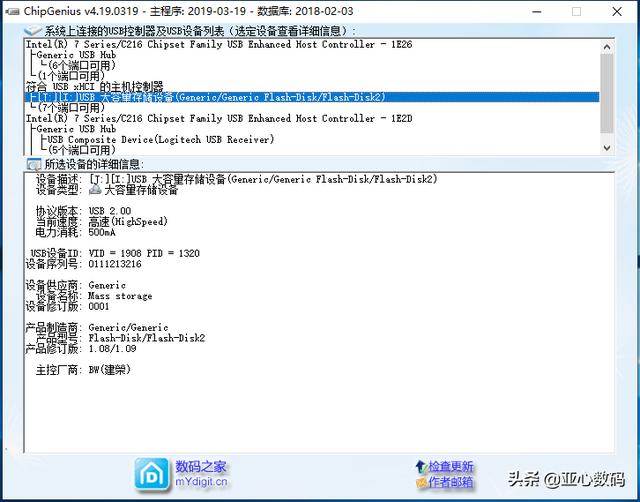Click the 作者邮箱 link
This screenshot has height=502, width=640.
[451, 482]
